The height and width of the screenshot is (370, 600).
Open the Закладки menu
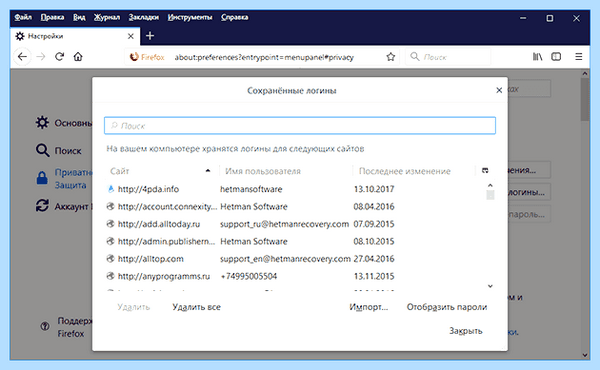143,17
